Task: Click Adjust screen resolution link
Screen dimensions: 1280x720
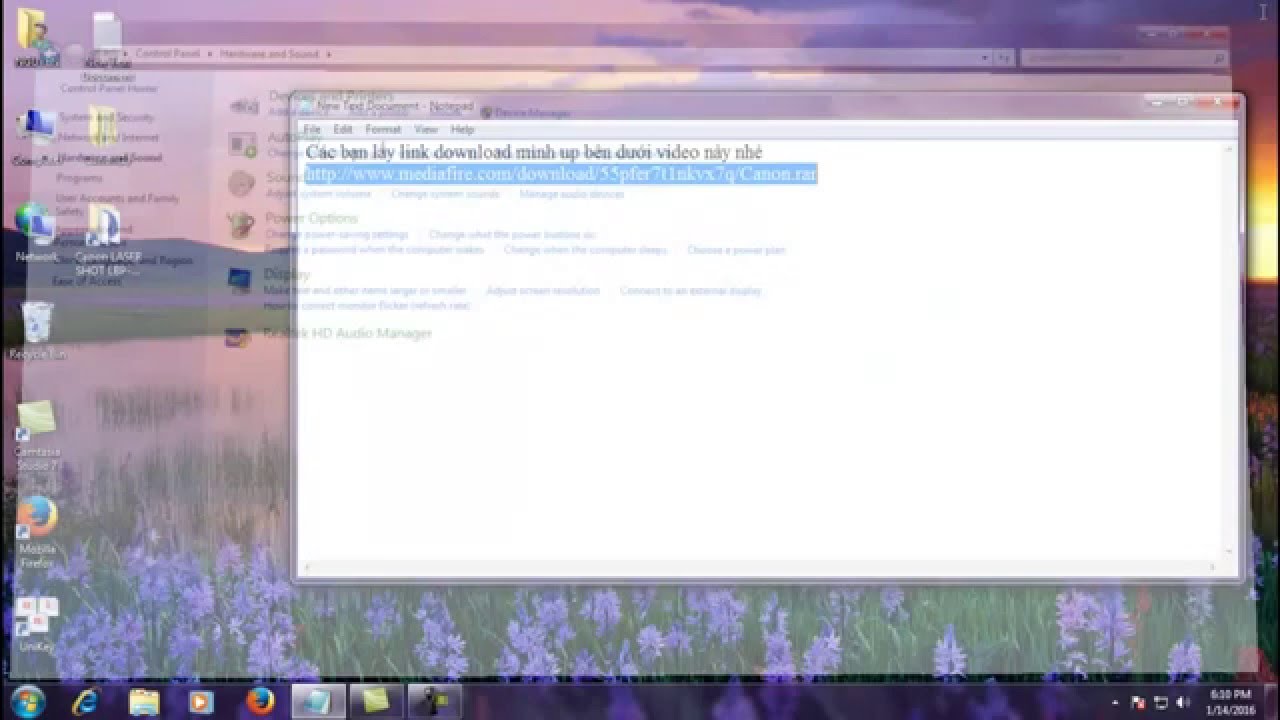Action: tap(543, 291)
